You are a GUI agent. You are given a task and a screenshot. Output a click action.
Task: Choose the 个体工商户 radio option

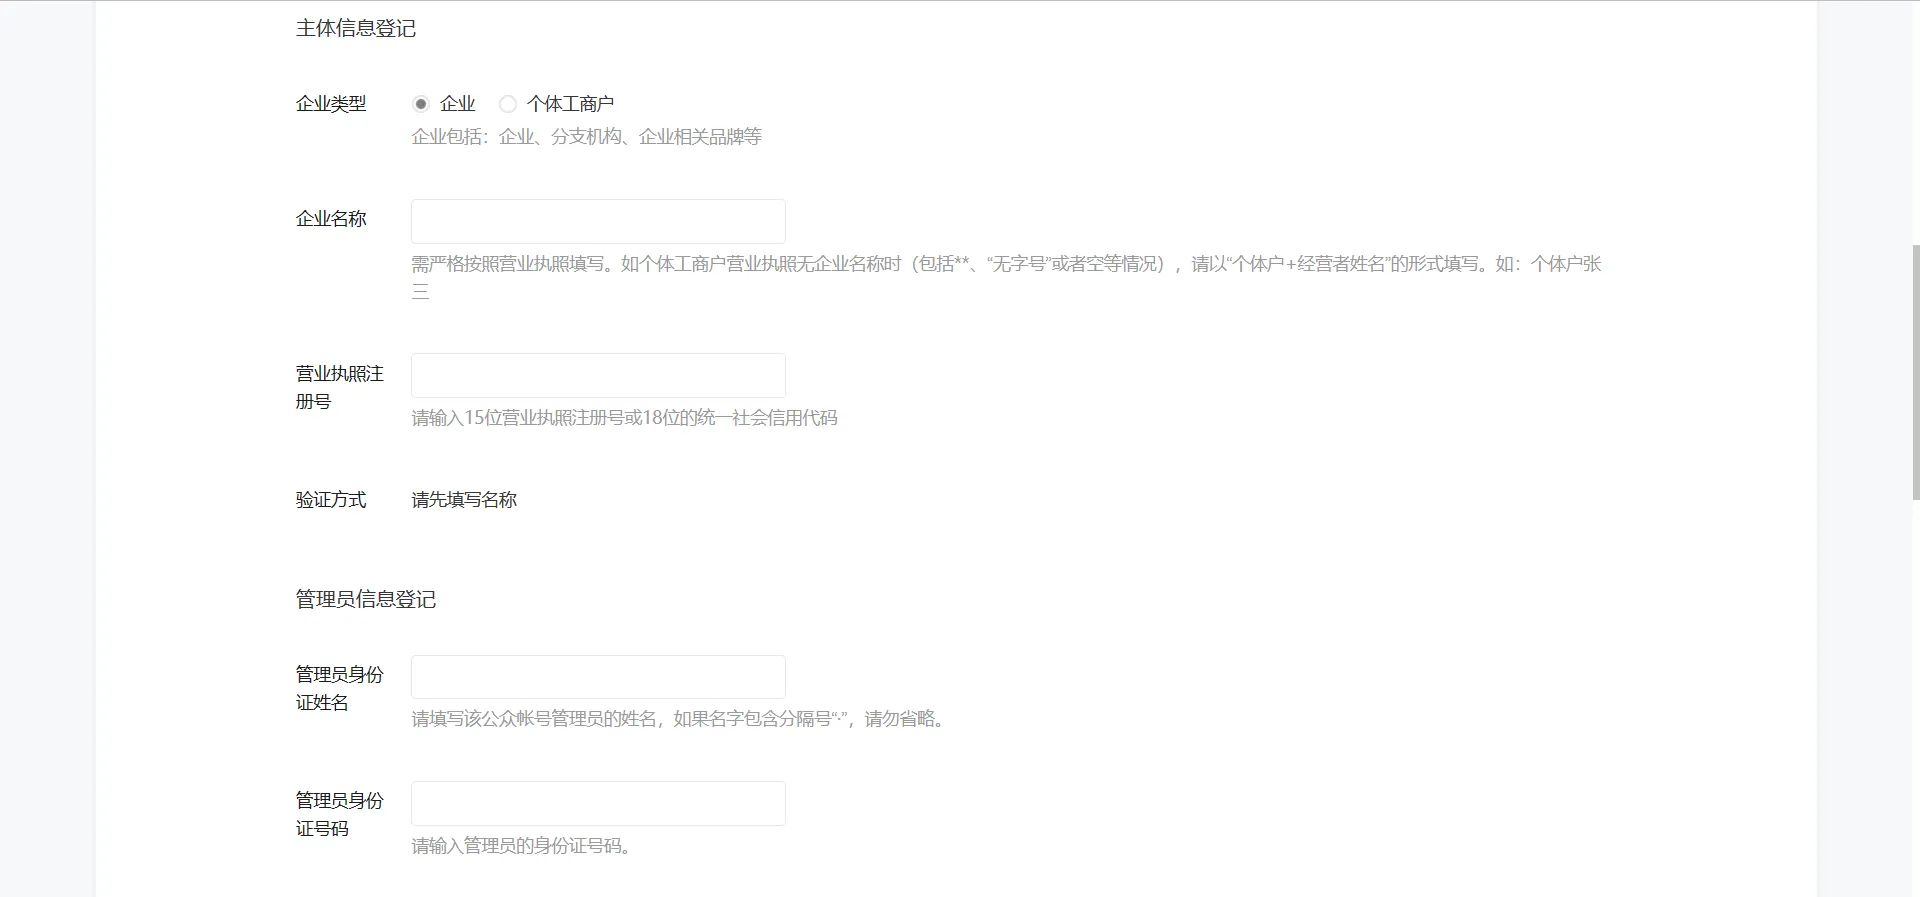point(508,104)
